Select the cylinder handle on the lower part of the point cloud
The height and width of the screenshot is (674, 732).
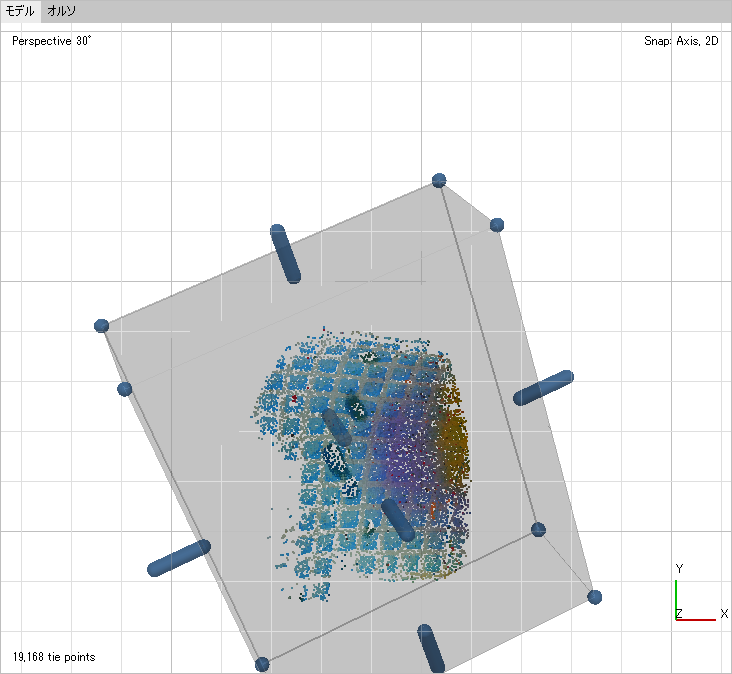point(398,520)
